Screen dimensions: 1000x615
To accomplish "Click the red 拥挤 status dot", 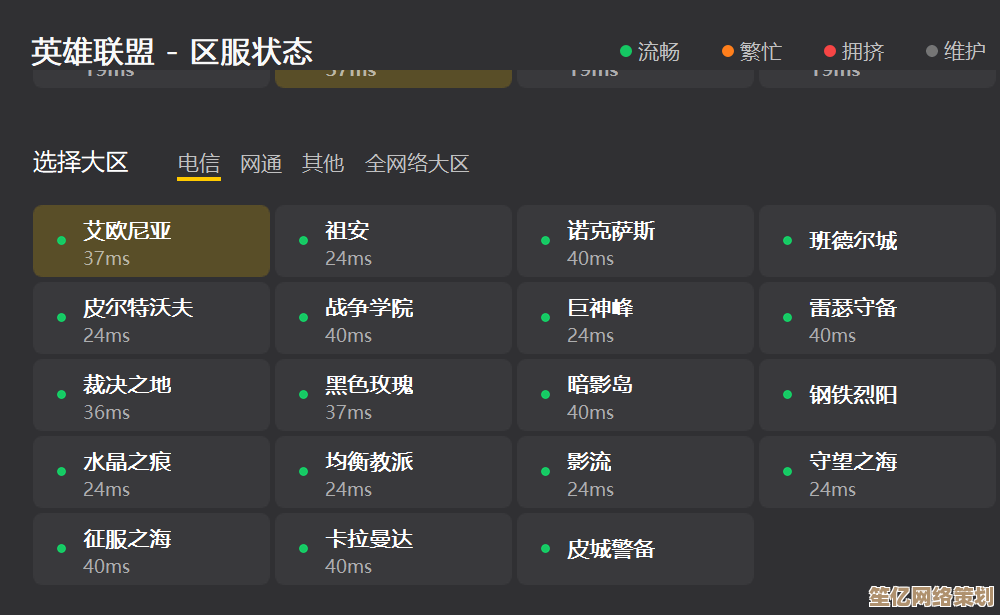I will point(830,51).
